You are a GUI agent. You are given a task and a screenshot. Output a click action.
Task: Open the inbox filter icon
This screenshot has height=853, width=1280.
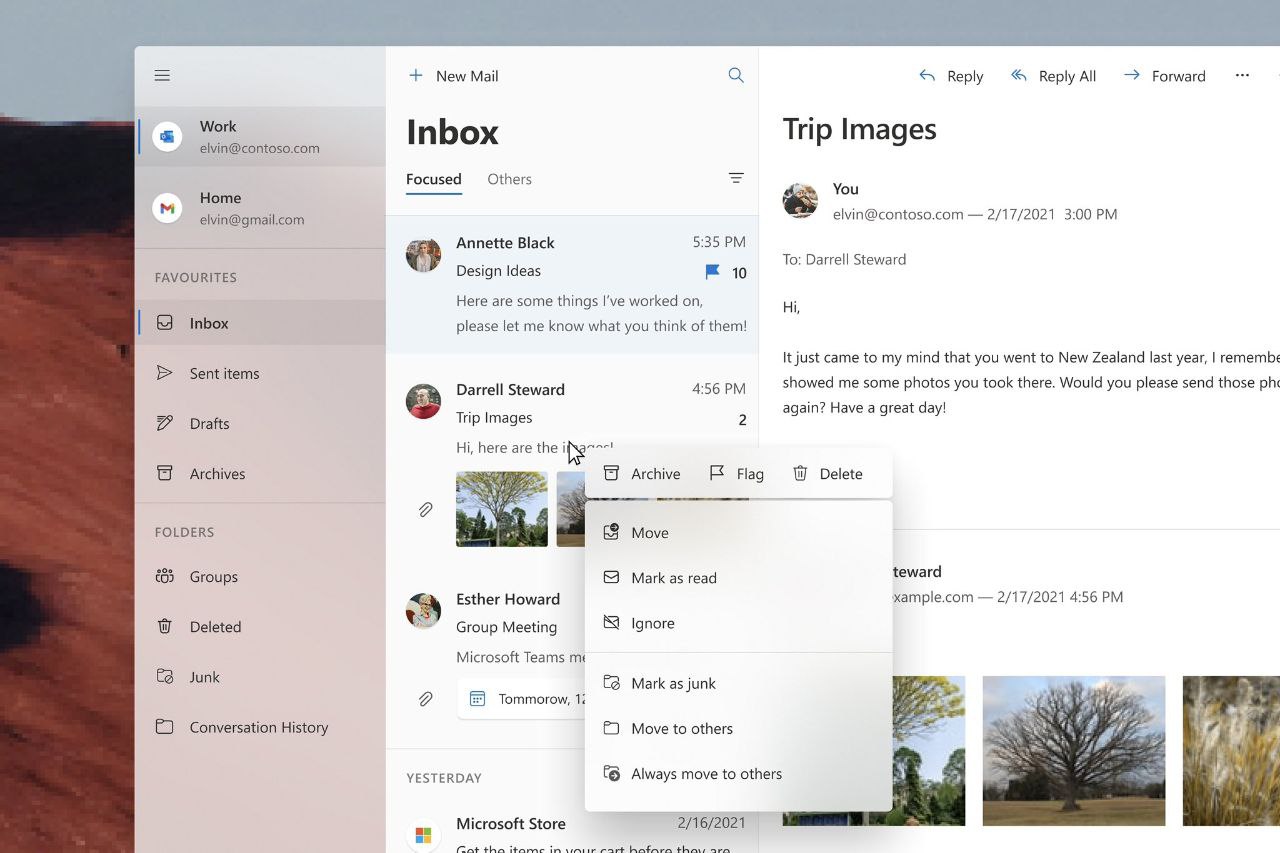pos(736,178)
